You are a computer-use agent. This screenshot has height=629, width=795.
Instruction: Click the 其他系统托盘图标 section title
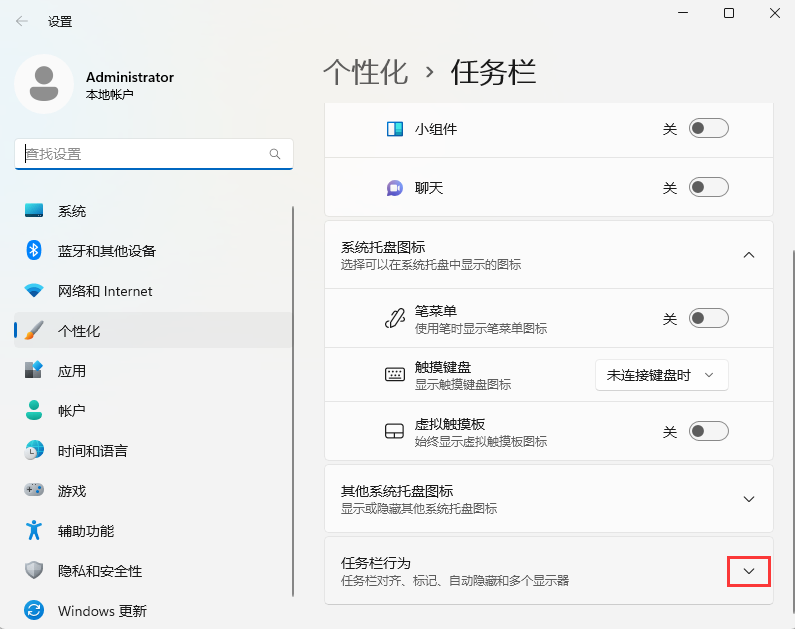[x=396, y=491]
